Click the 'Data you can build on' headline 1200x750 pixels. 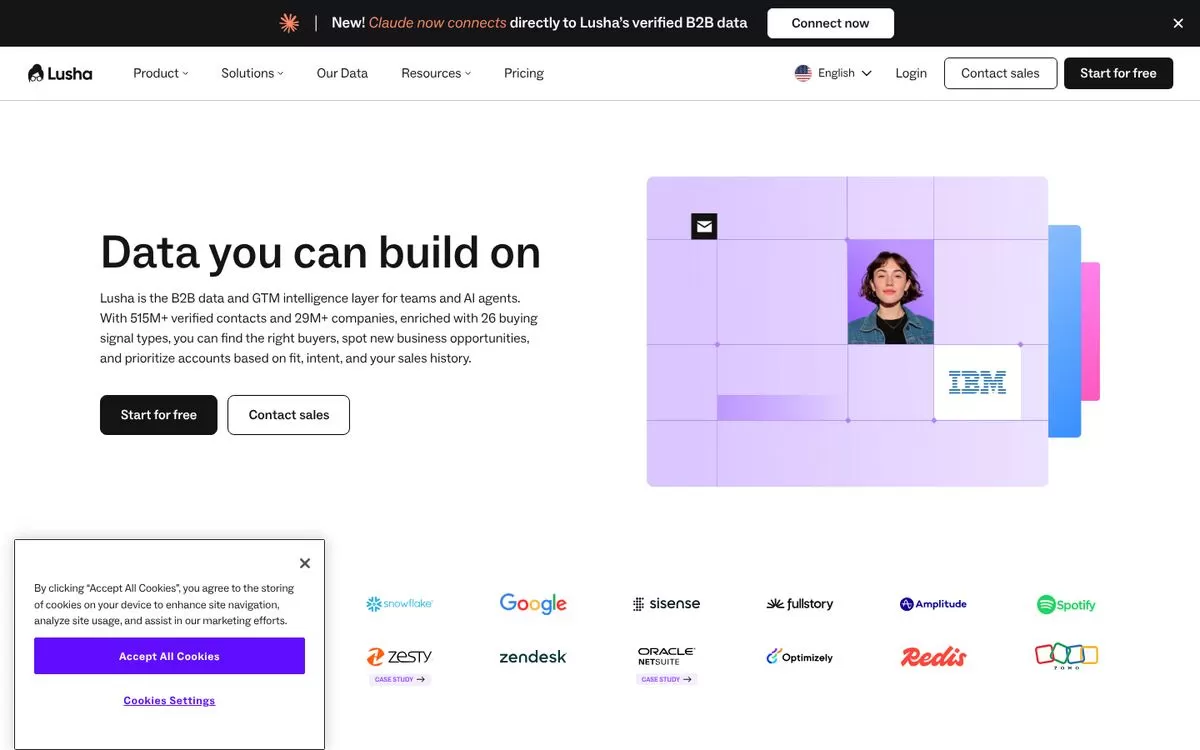(320, 252)
